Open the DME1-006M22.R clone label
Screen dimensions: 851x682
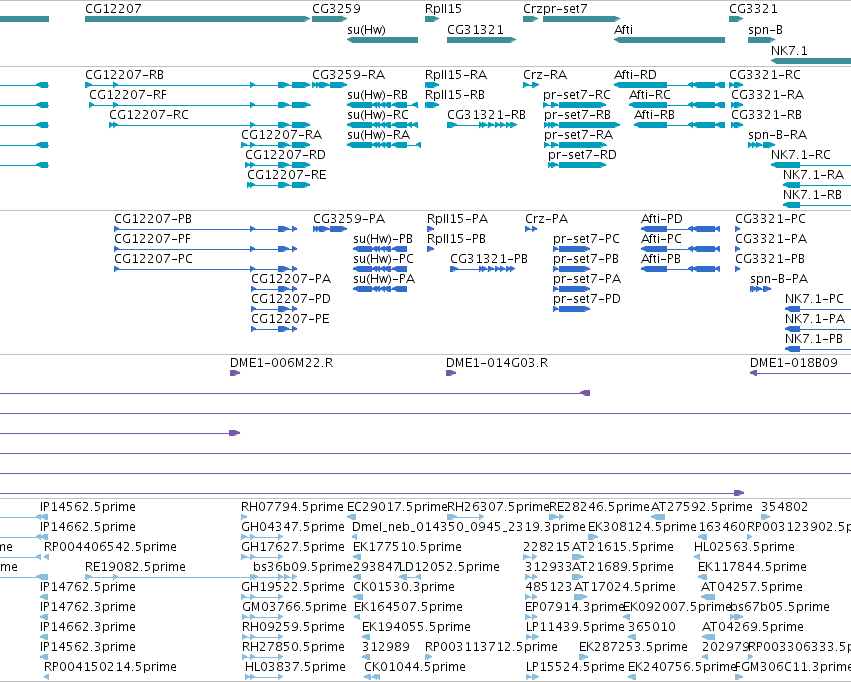tap(282, 362)
